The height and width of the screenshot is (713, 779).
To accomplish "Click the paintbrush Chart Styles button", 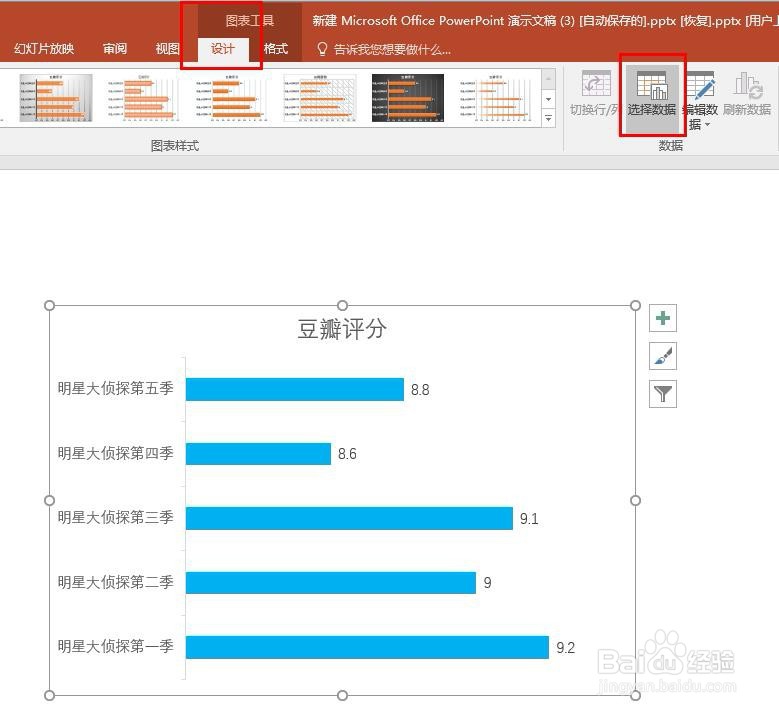I will pyautogui.click(x=663, y=356).
